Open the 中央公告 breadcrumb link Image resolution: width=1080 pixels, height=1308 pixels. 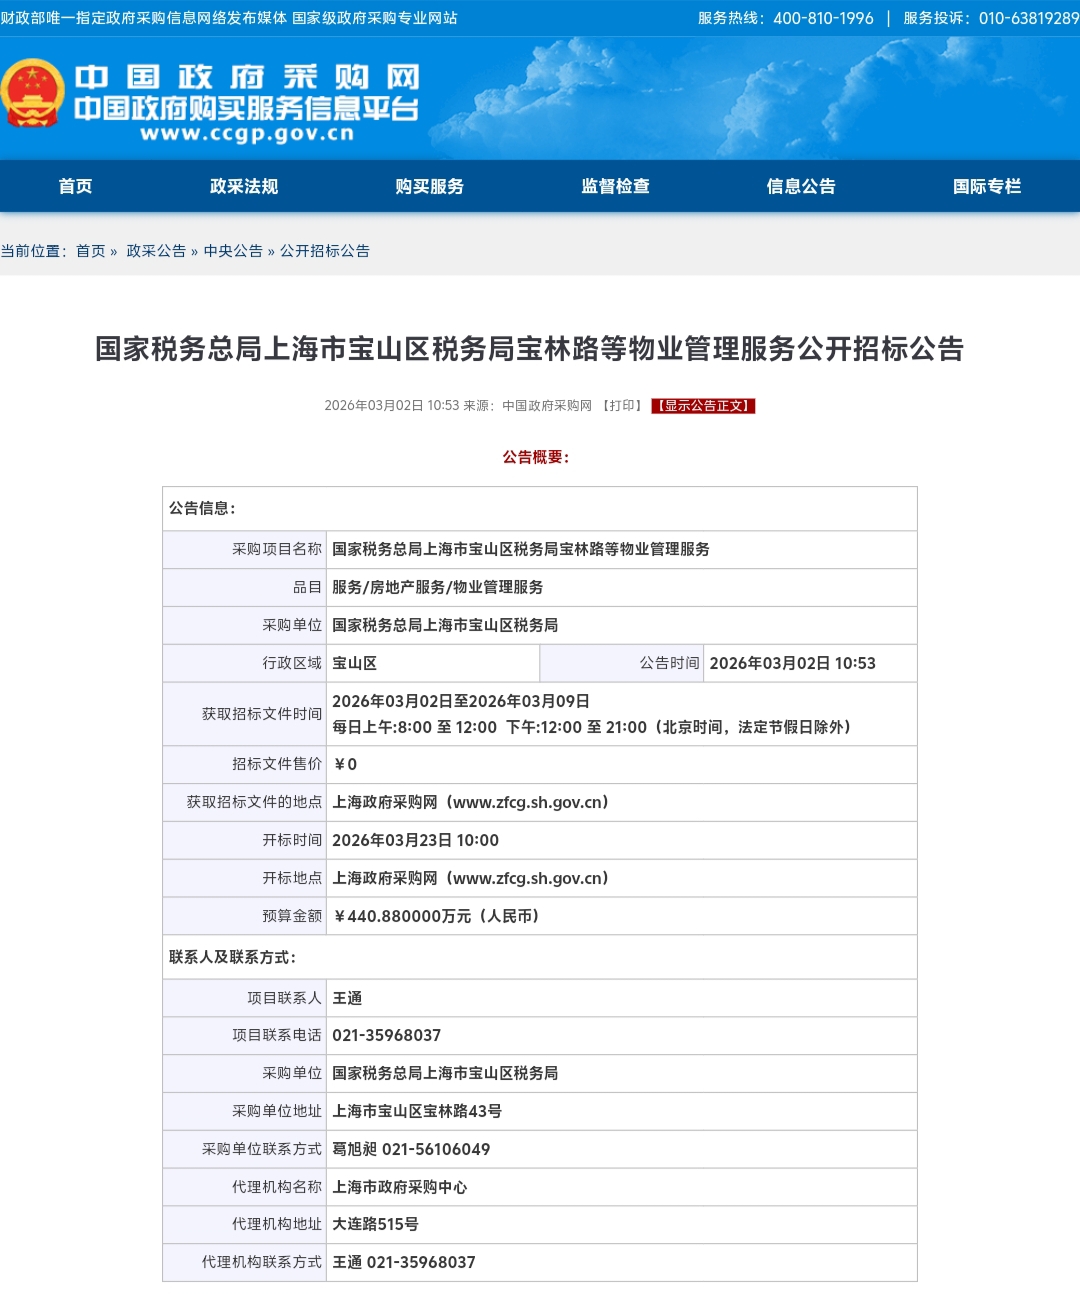pyautogui.click(x=233, y=251)
